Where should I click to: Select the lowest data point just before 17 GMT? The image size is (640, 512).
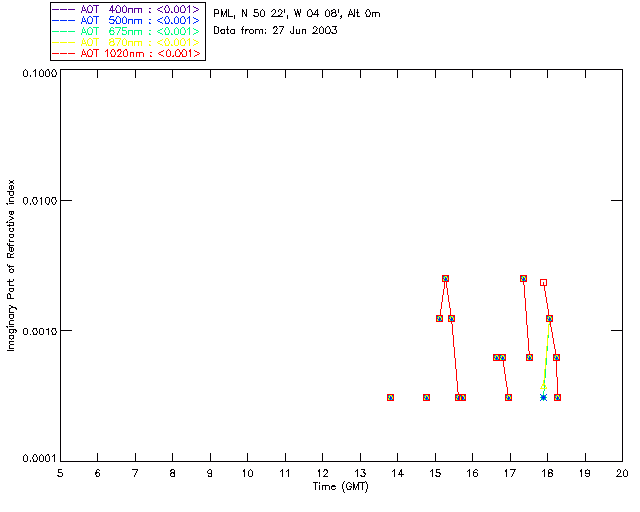[x=508, y=397]
